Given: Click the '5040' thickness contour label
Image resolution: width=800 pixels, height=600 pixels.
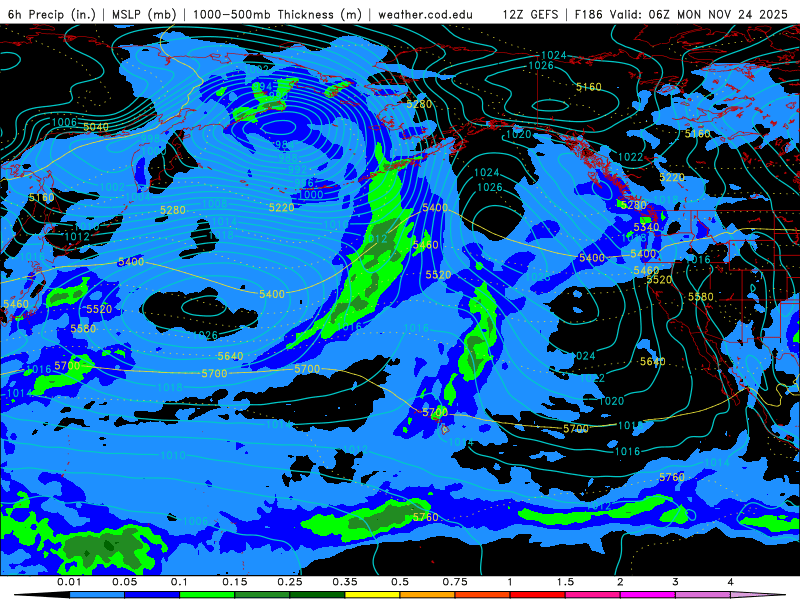Looking at the screenshot, I should (96, 127).
